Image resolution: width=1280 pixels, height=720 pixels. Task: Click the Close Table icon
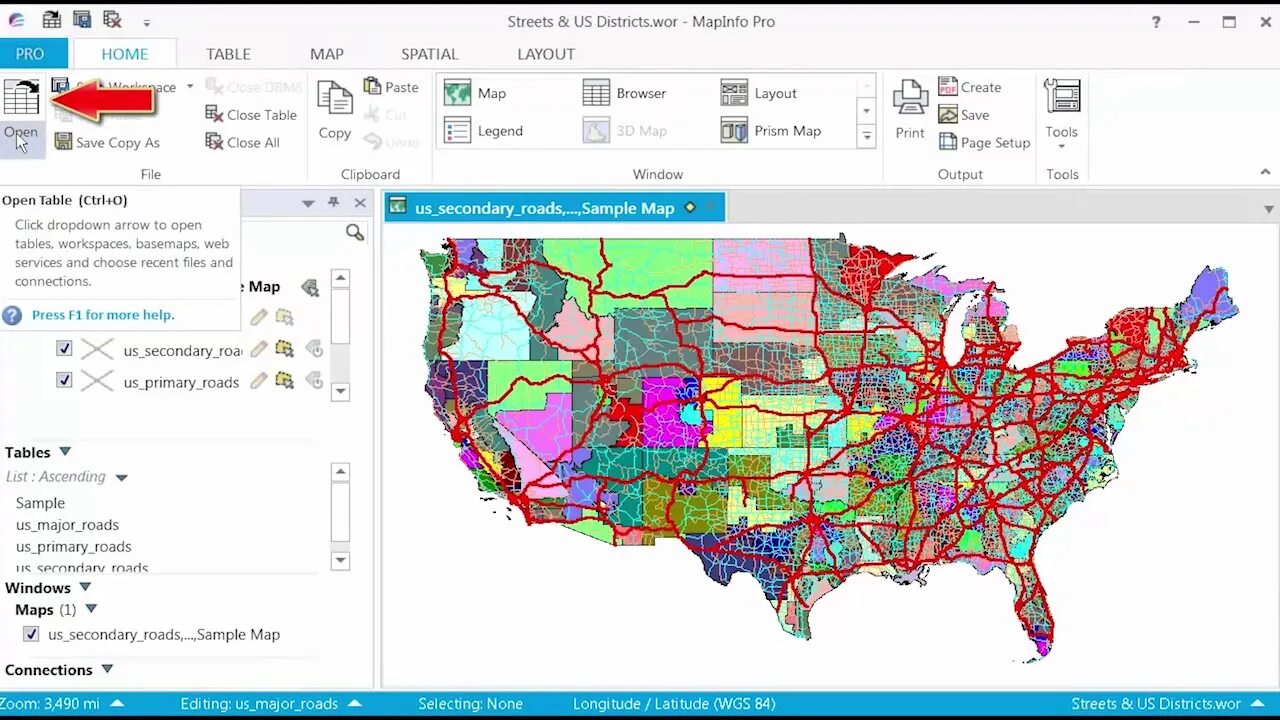point(214,114)
